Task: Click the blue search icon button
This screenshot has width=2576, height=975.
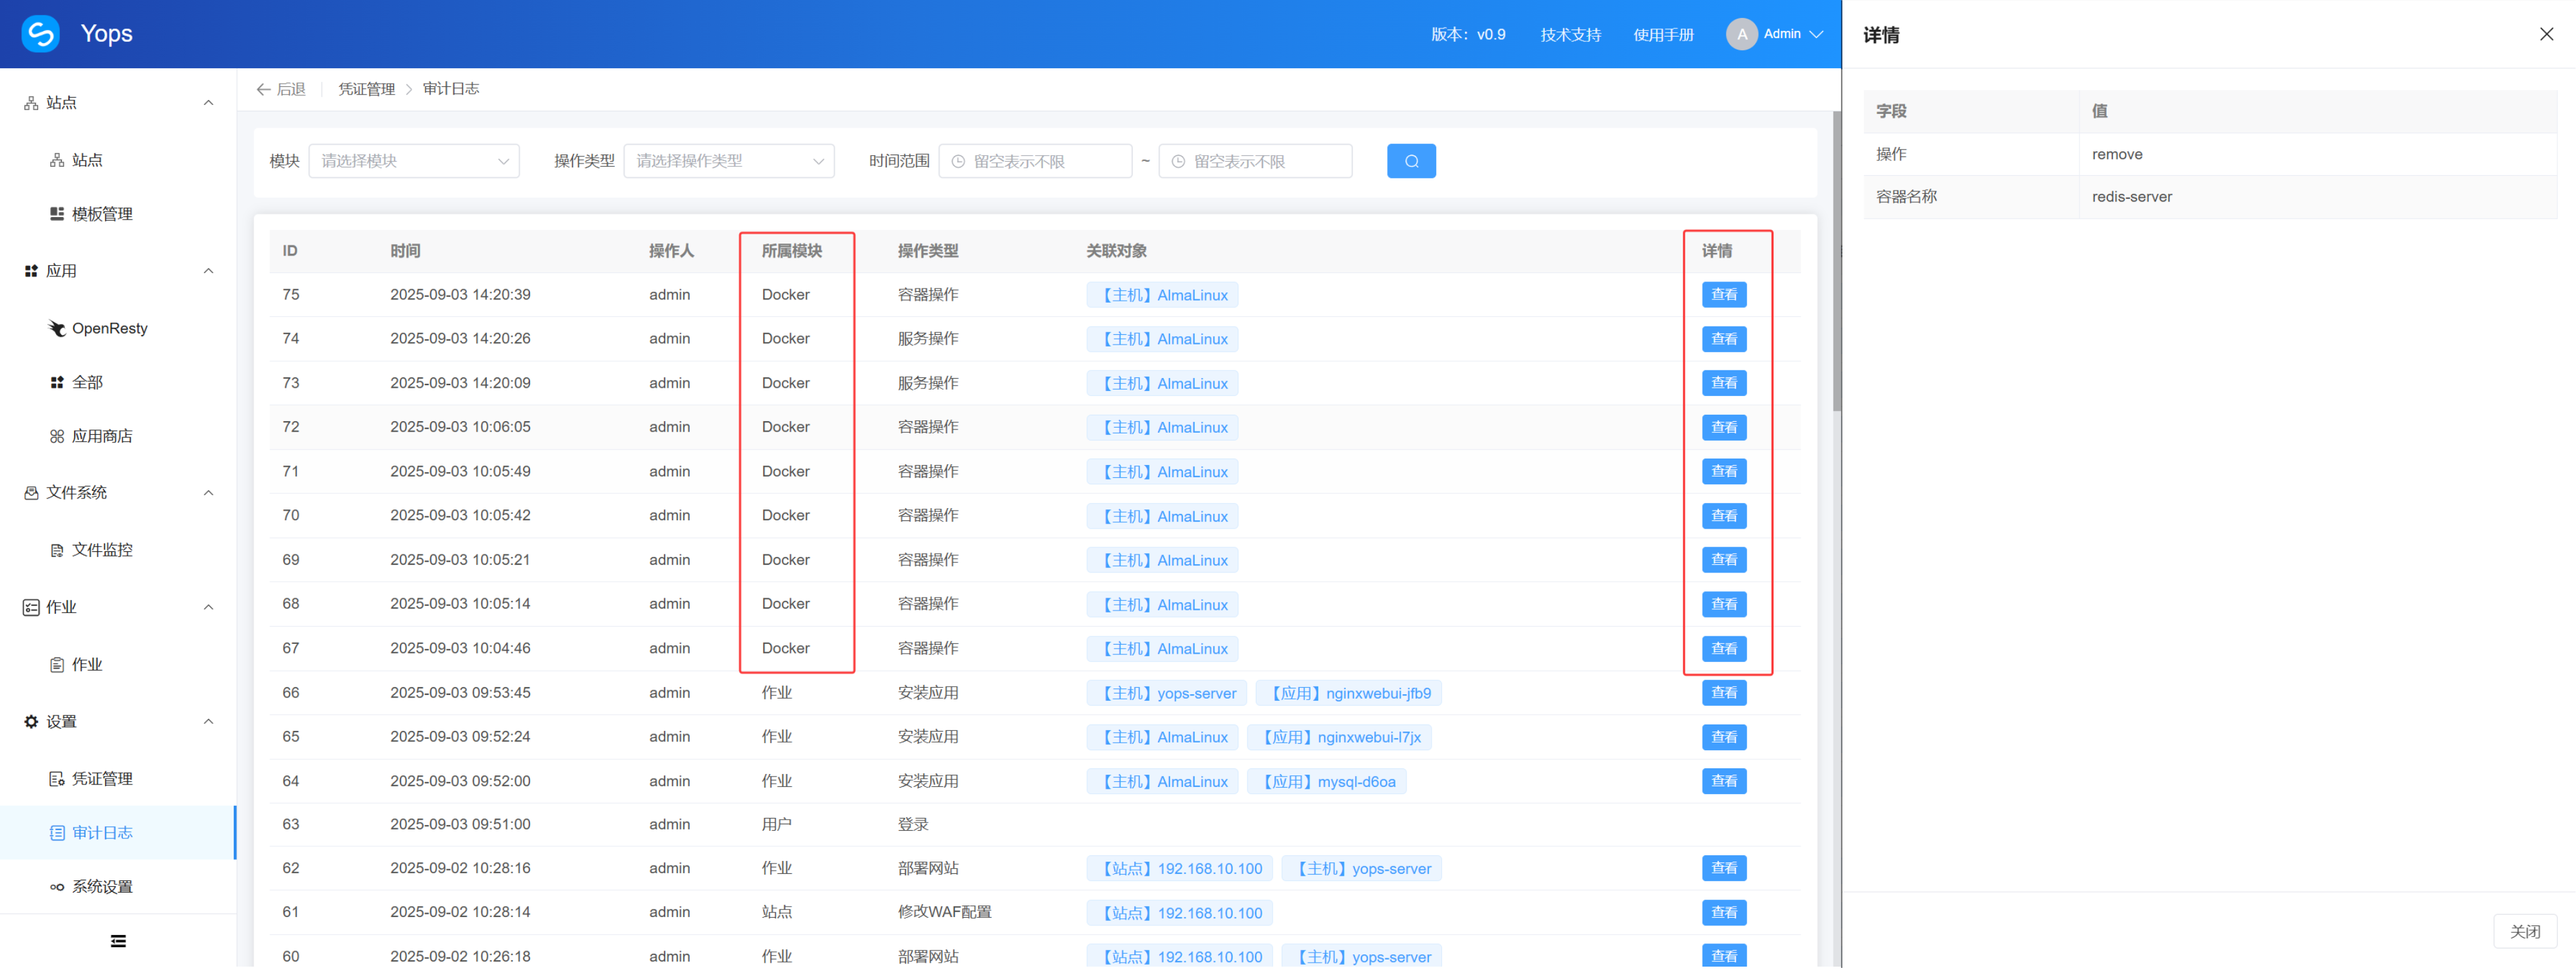Action: click(1411, 161)
